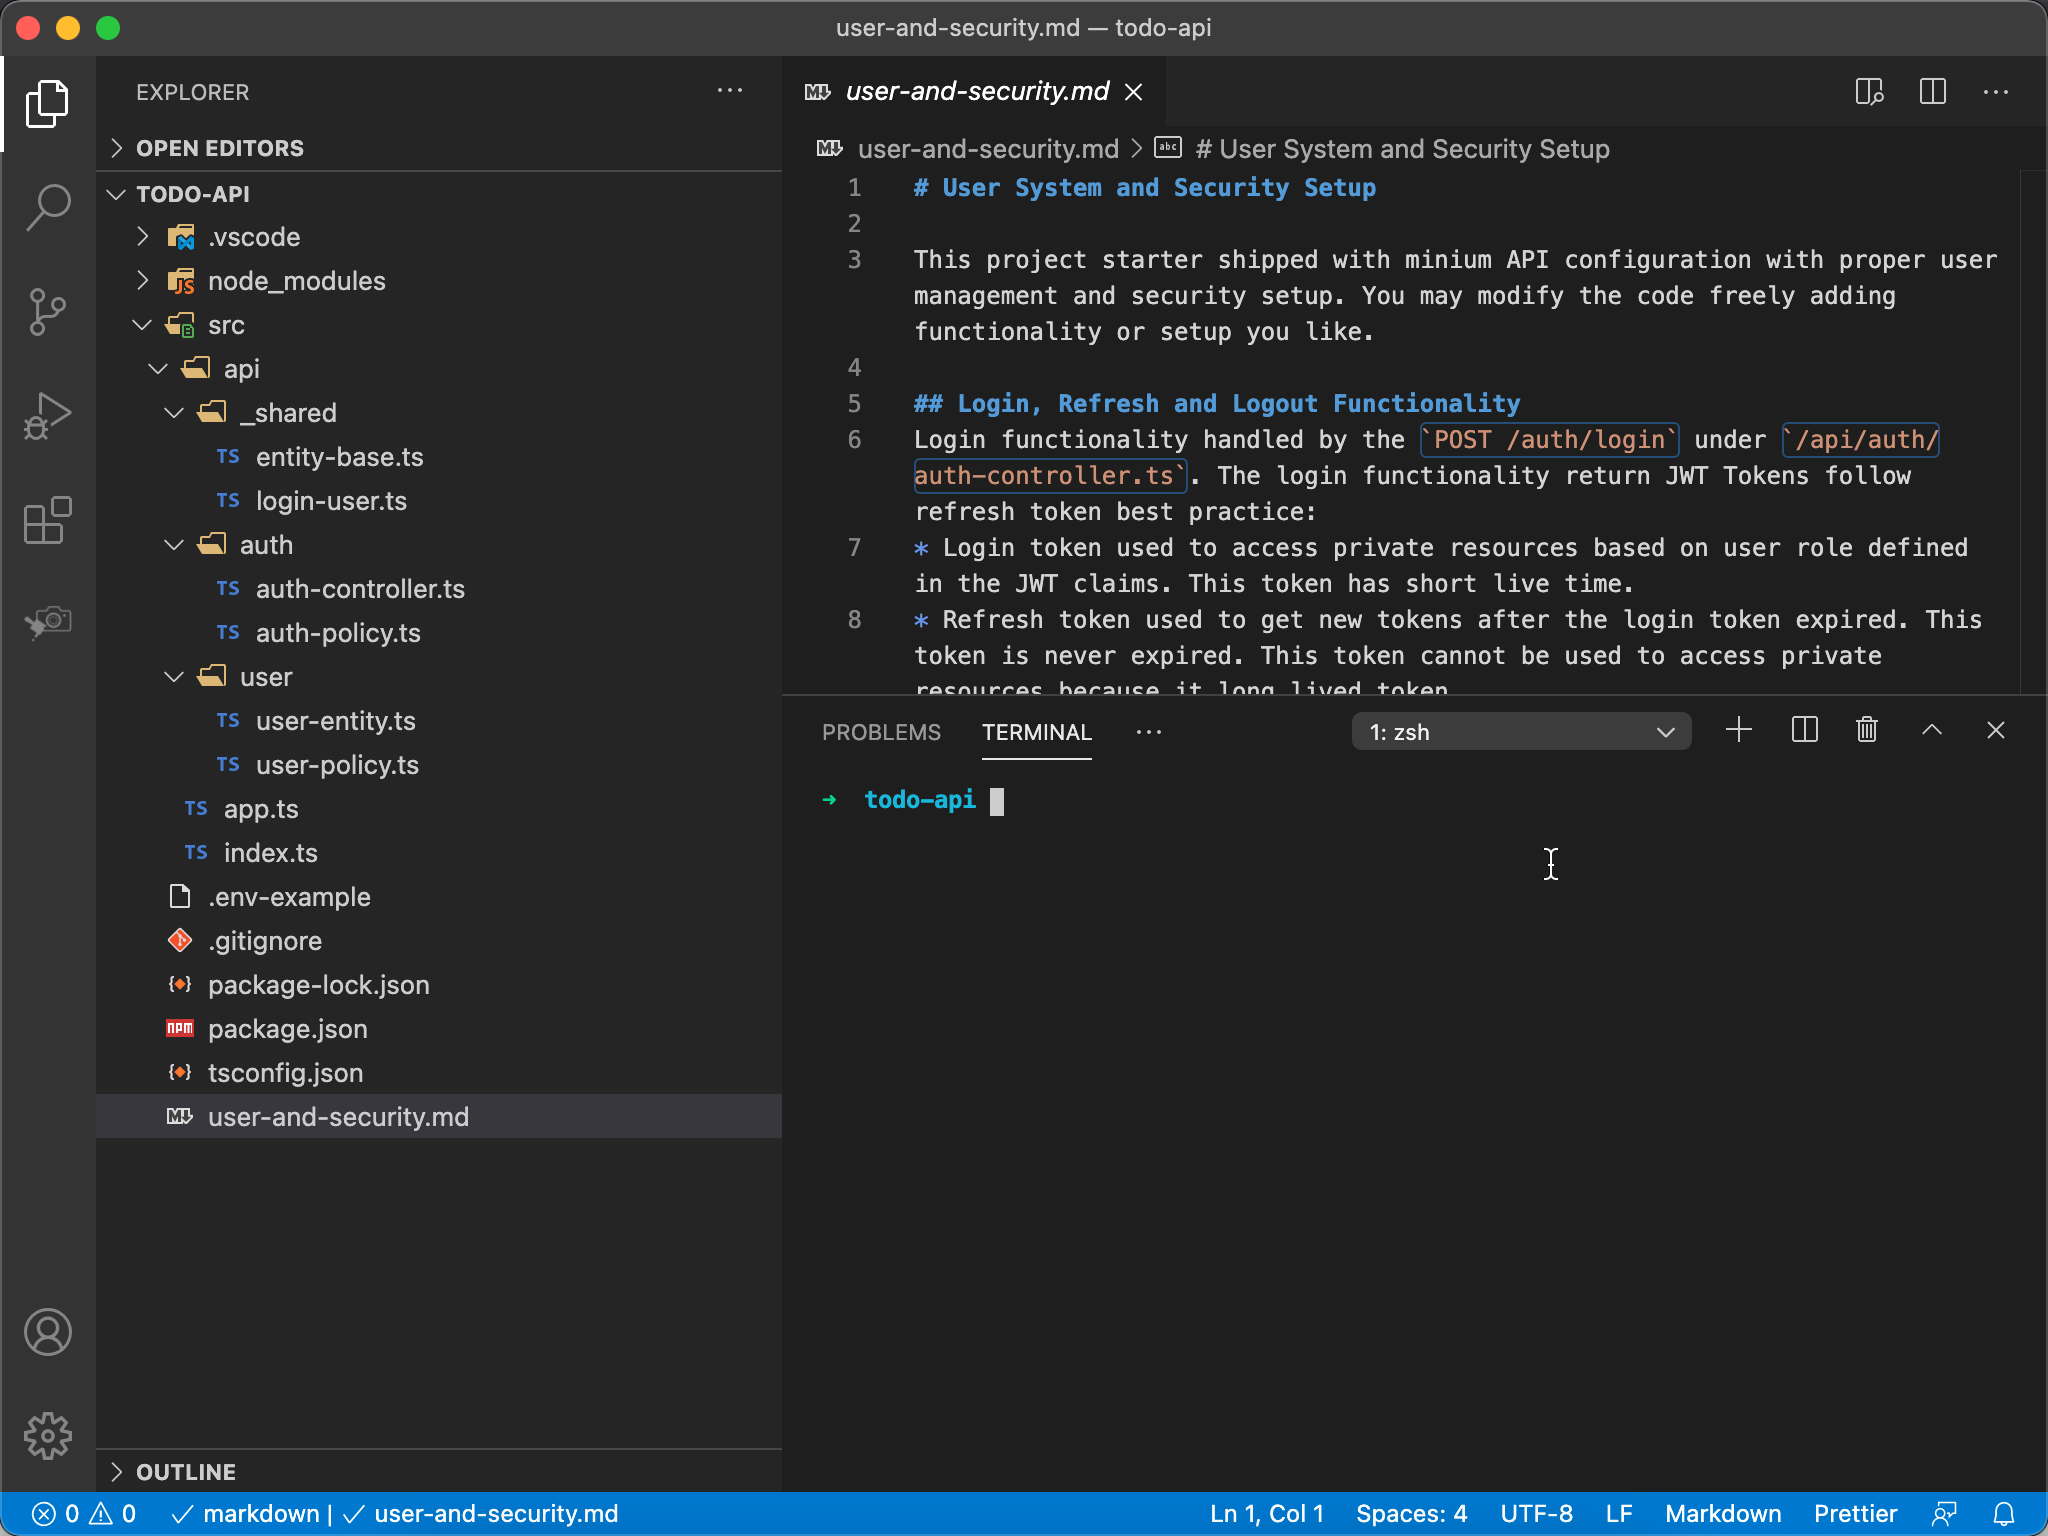2048x1536 pixels.
Task: Open markdown preview to the side
Action: [x=1869, y=91]
